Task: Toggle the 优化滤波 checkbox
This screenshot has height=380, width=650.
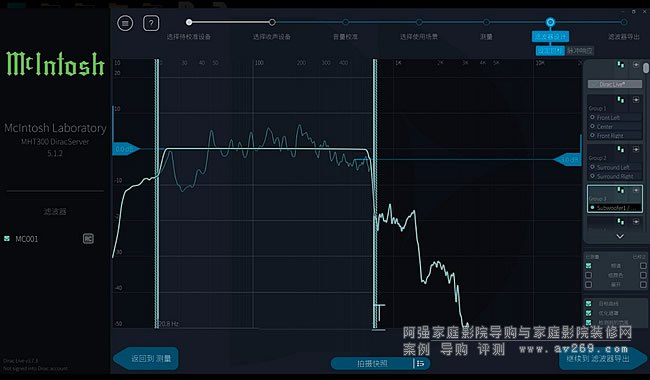Action: [x=589, y=313]
